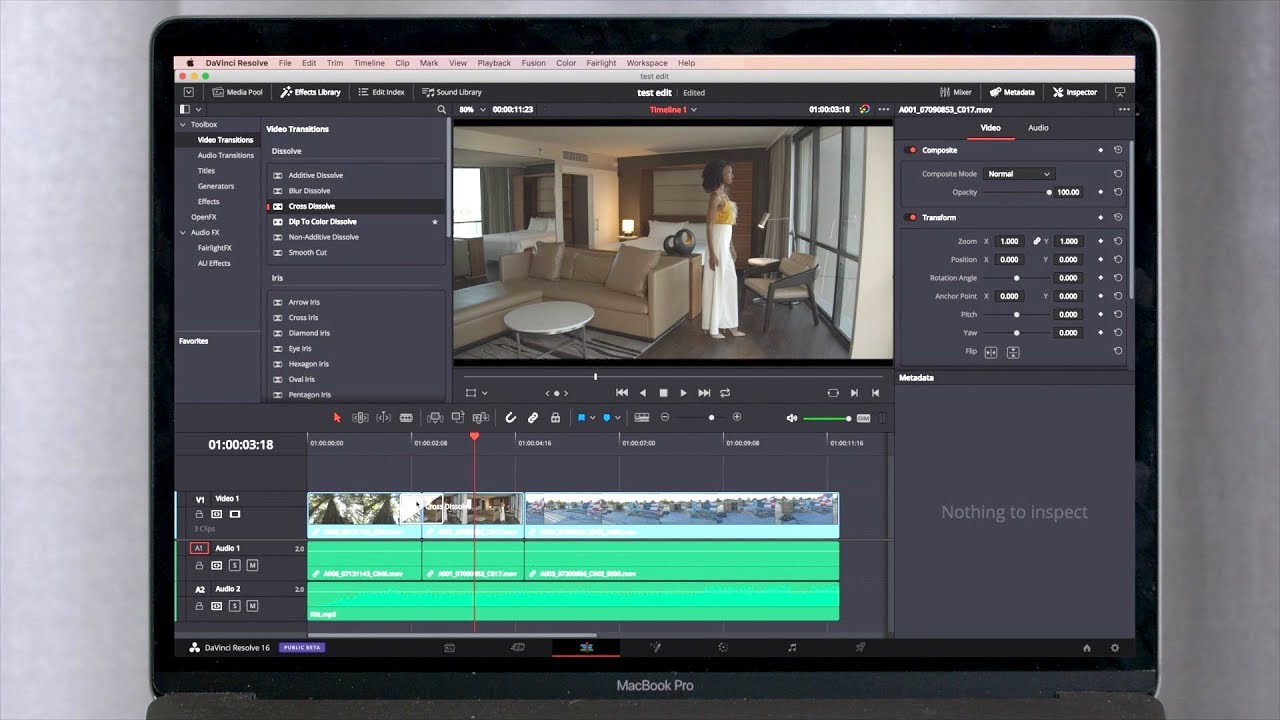Switch to the Audio inspector tab
The image size is (1280, 720).
pyautogui.click(x=1038, y=128)
